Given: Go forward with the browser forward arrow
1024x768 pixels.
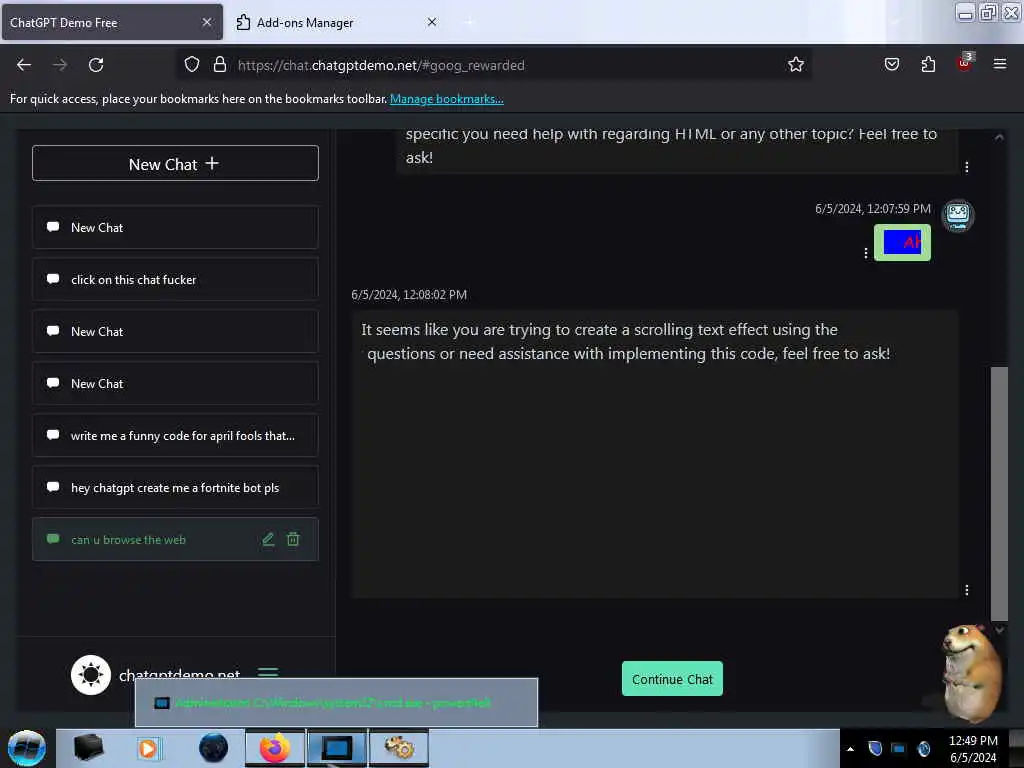Looking at the screenshot, I should pos(59,65).
